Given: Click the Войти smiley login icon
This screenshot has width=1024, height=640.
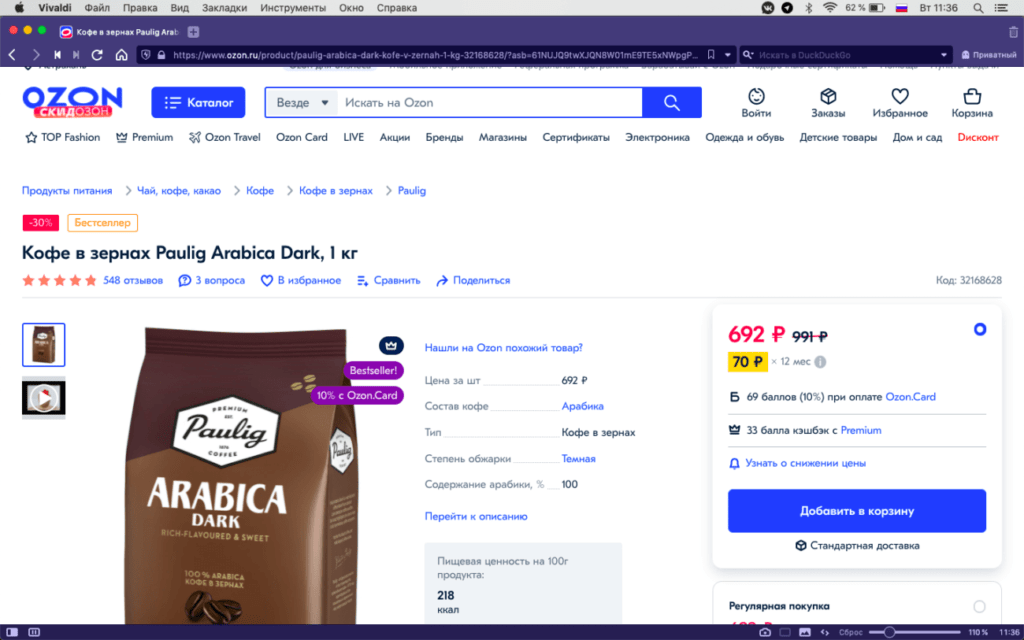Looking at the screenshot, I should click(x=756, y=97).
